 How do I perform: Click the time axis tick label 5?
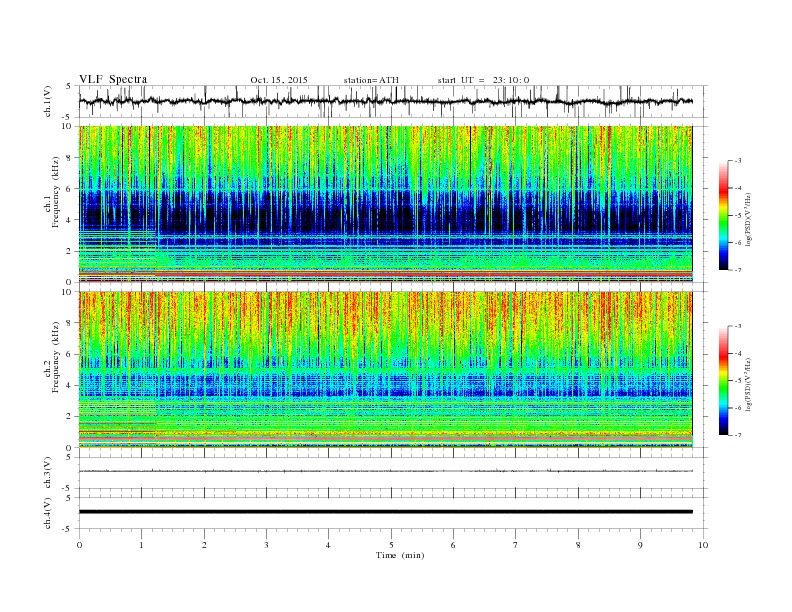(391, 545)
